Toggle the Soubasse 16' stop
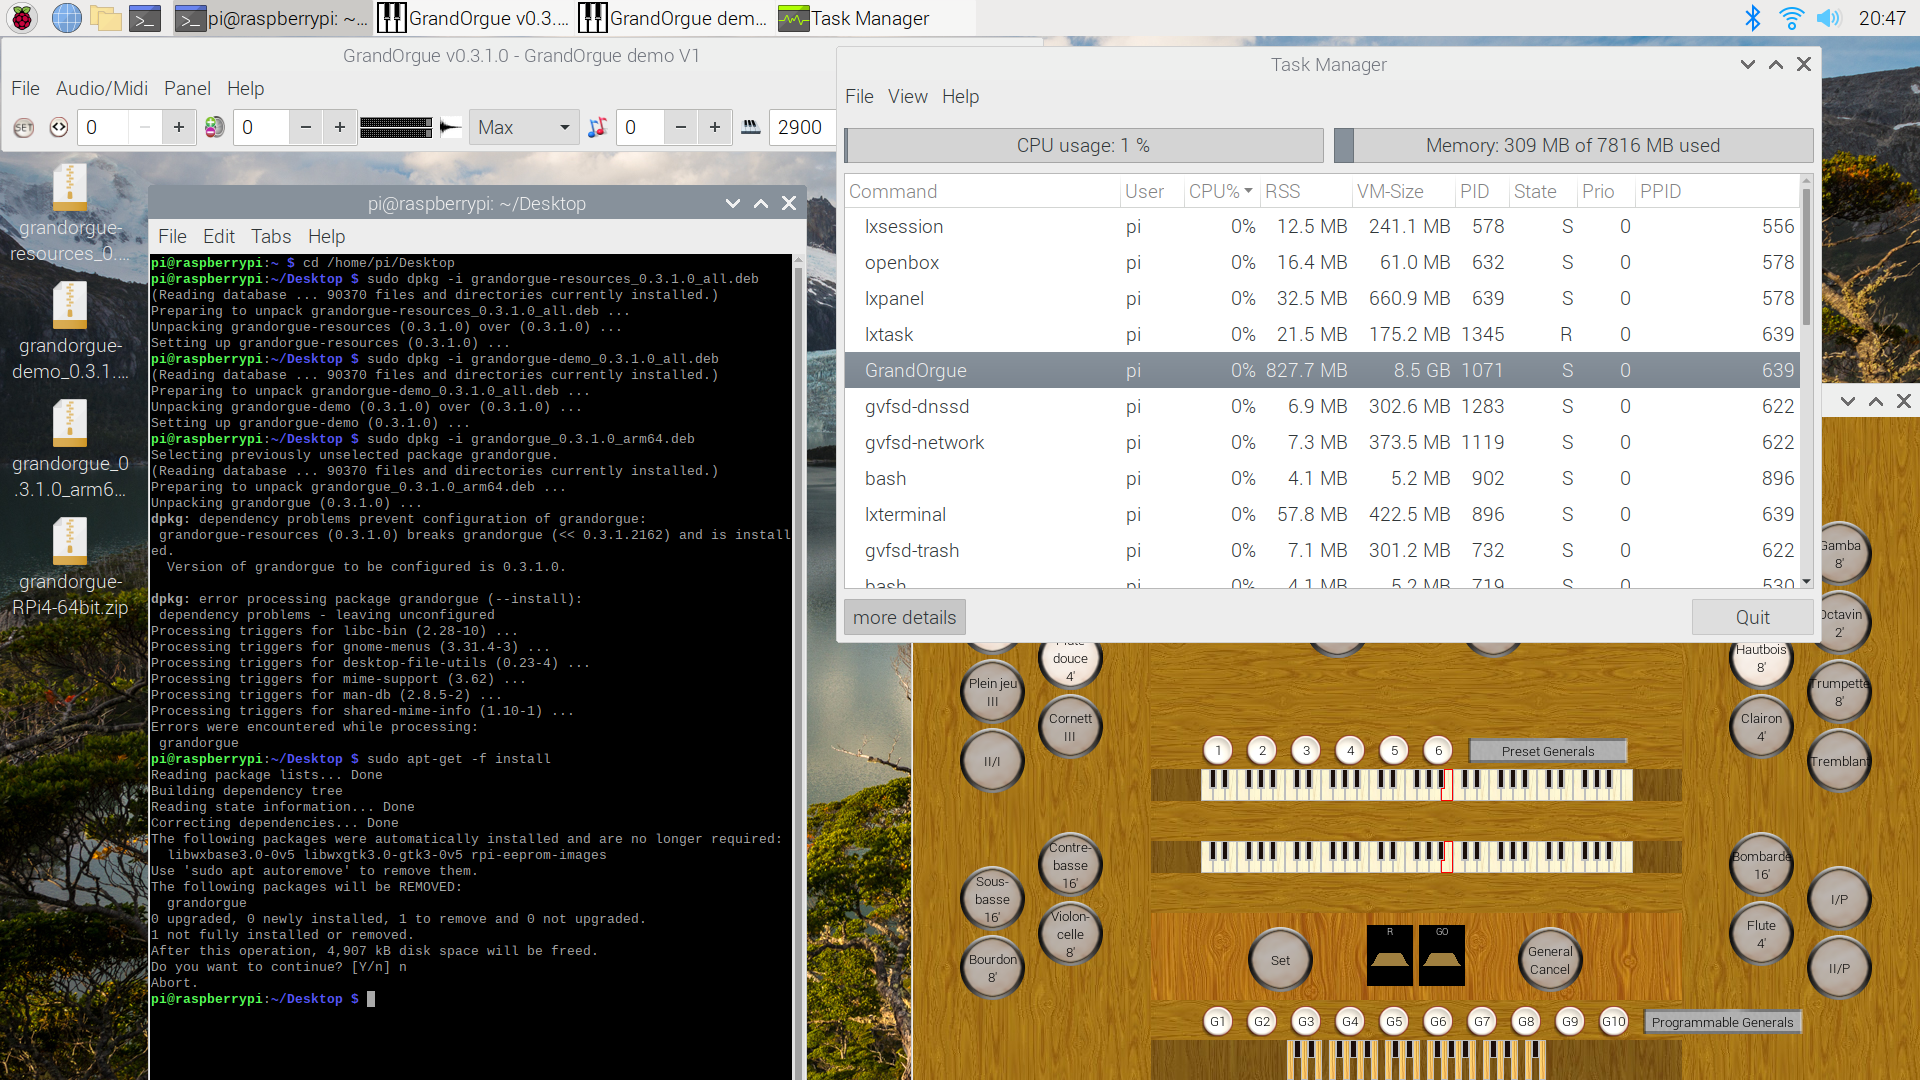 point(992,899)
